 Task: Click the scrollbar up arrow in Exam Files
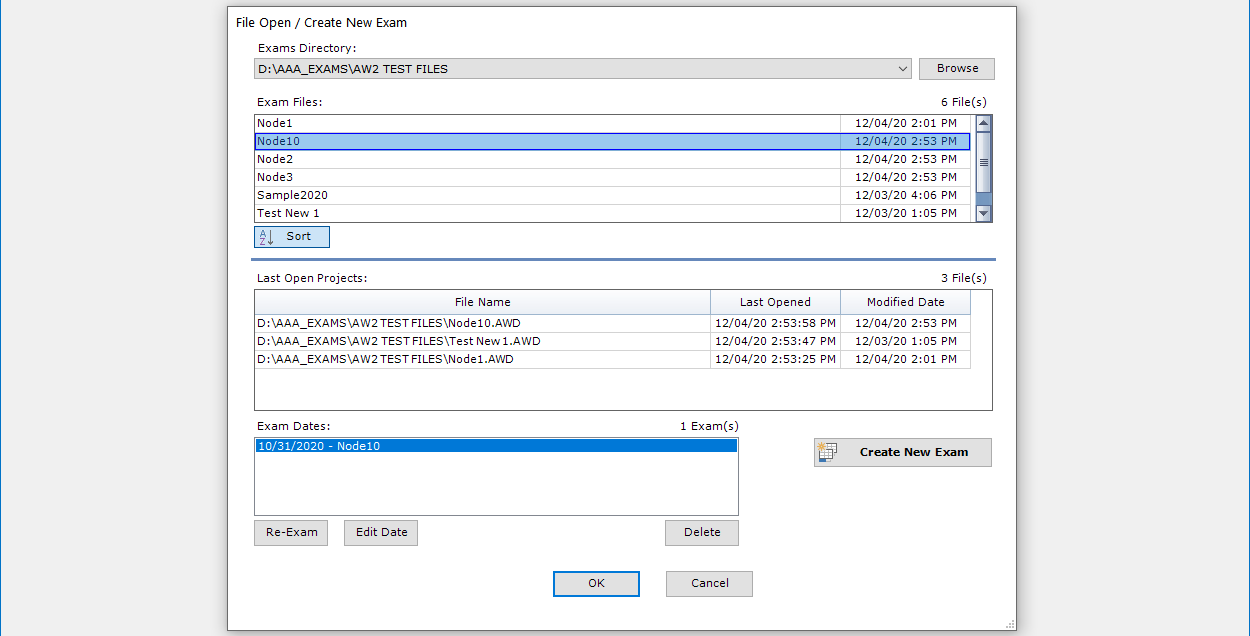tap(982, 123)
